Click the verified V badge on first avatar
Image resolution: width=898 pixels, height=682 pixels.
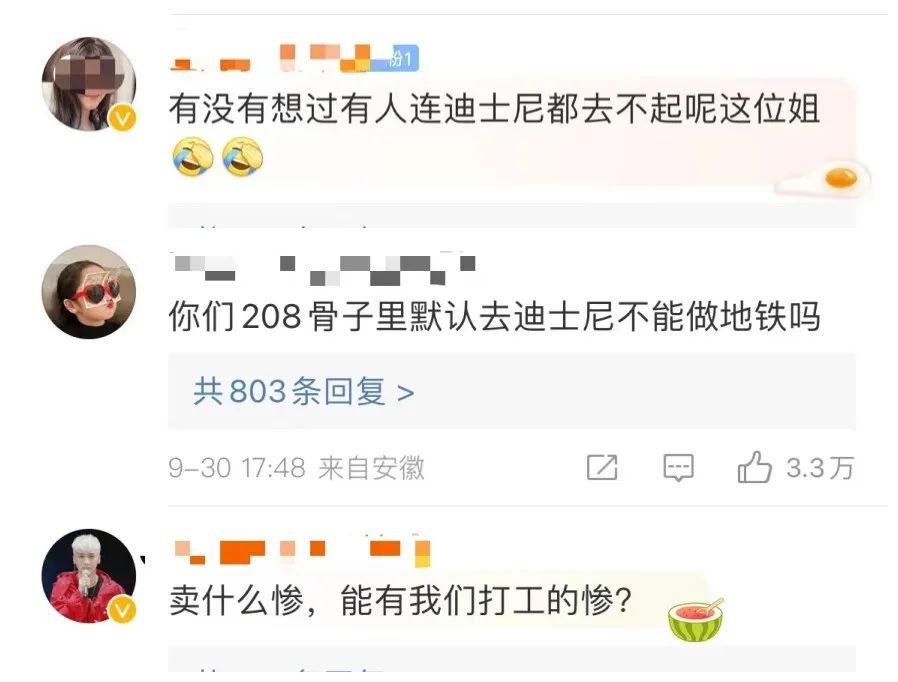click(123, 120)
